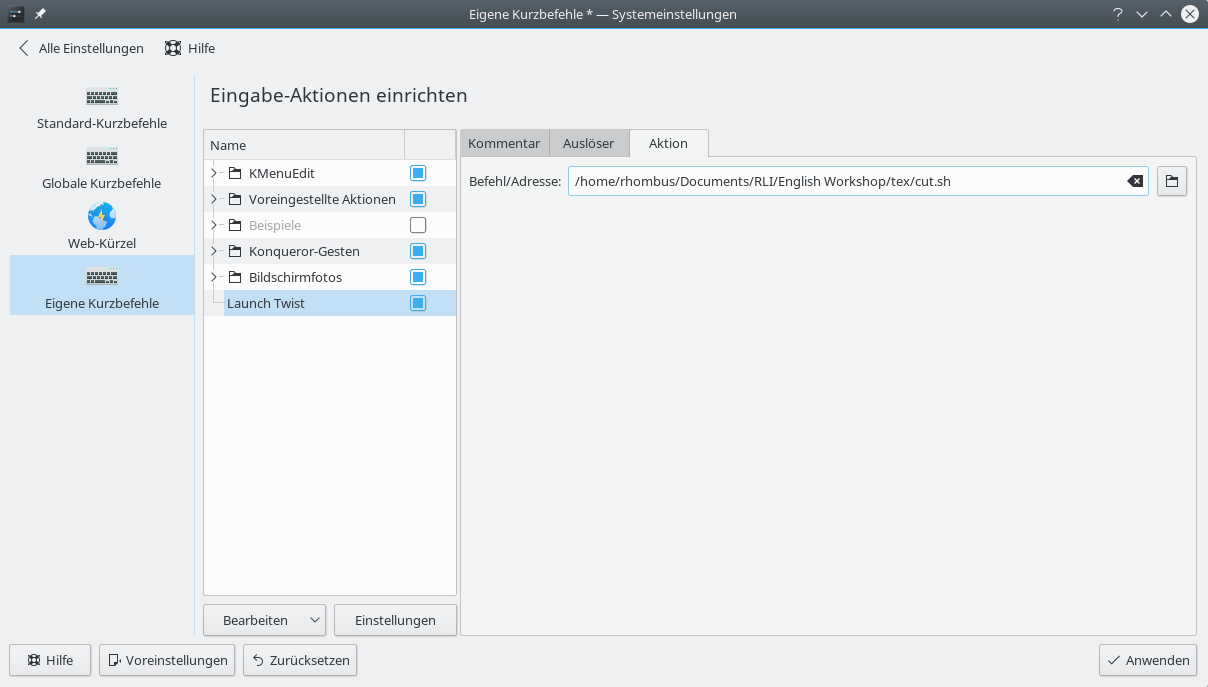Image resolution: width=1208 pixels, height=687 pixels.
Task: Expand the Konqueror-Gesten tree group
Action: 214,251
